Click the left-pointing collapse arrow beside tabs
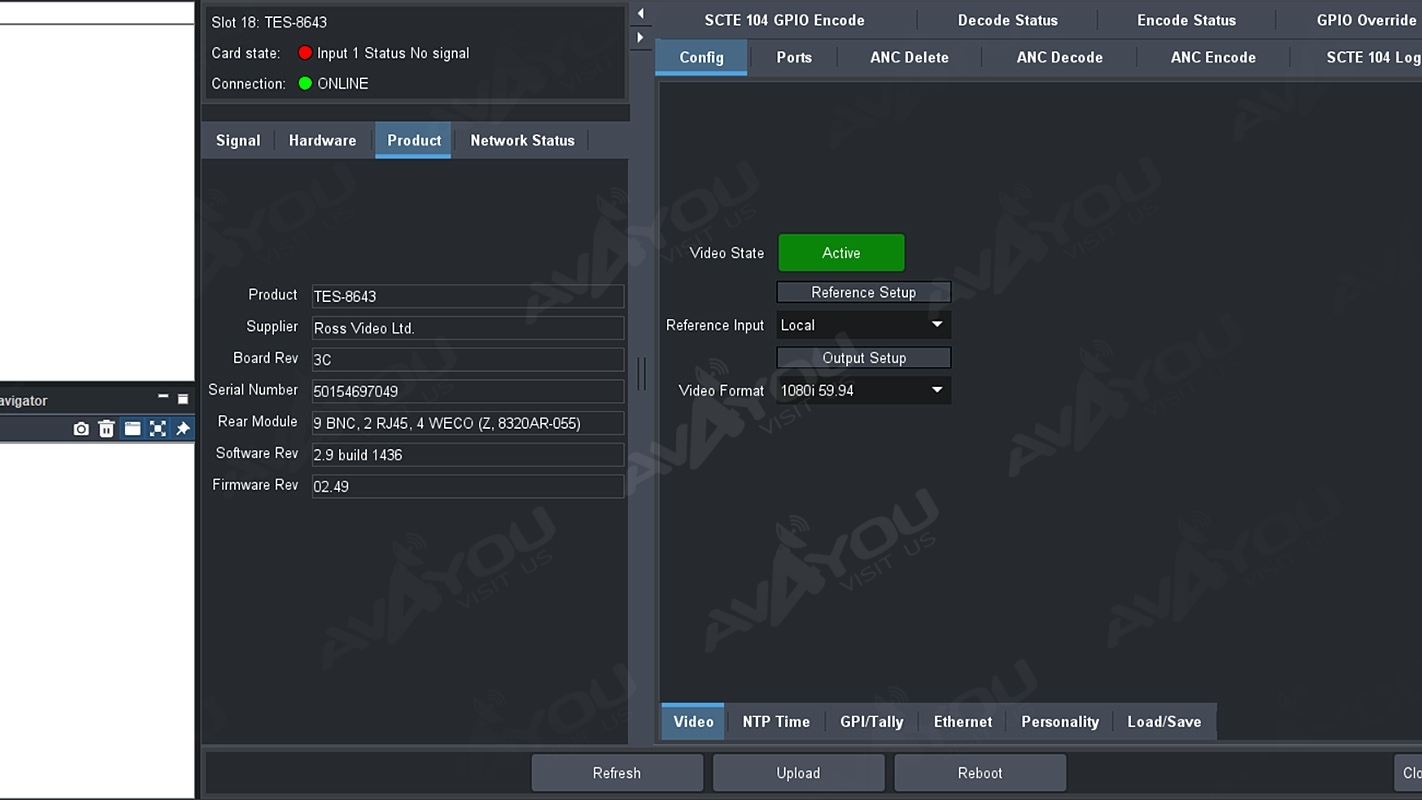The height and width of the screenshot is (800, 1422). pyautogui.click(x=641, y=14)
